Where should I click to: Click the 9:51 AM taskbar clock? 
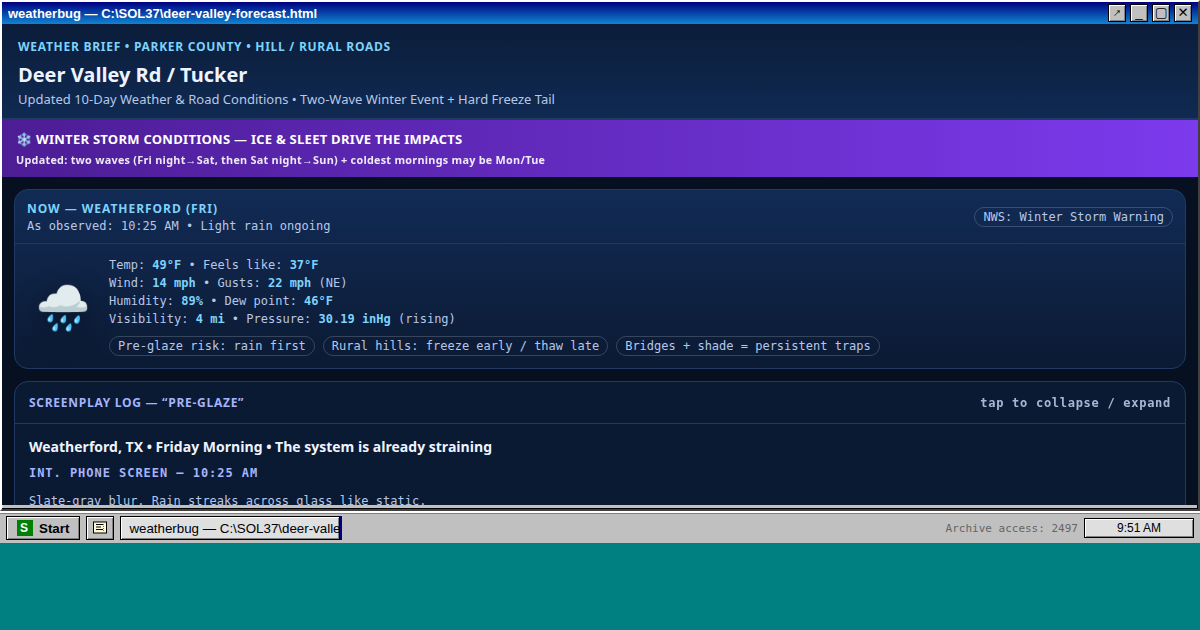(1138, 528)
